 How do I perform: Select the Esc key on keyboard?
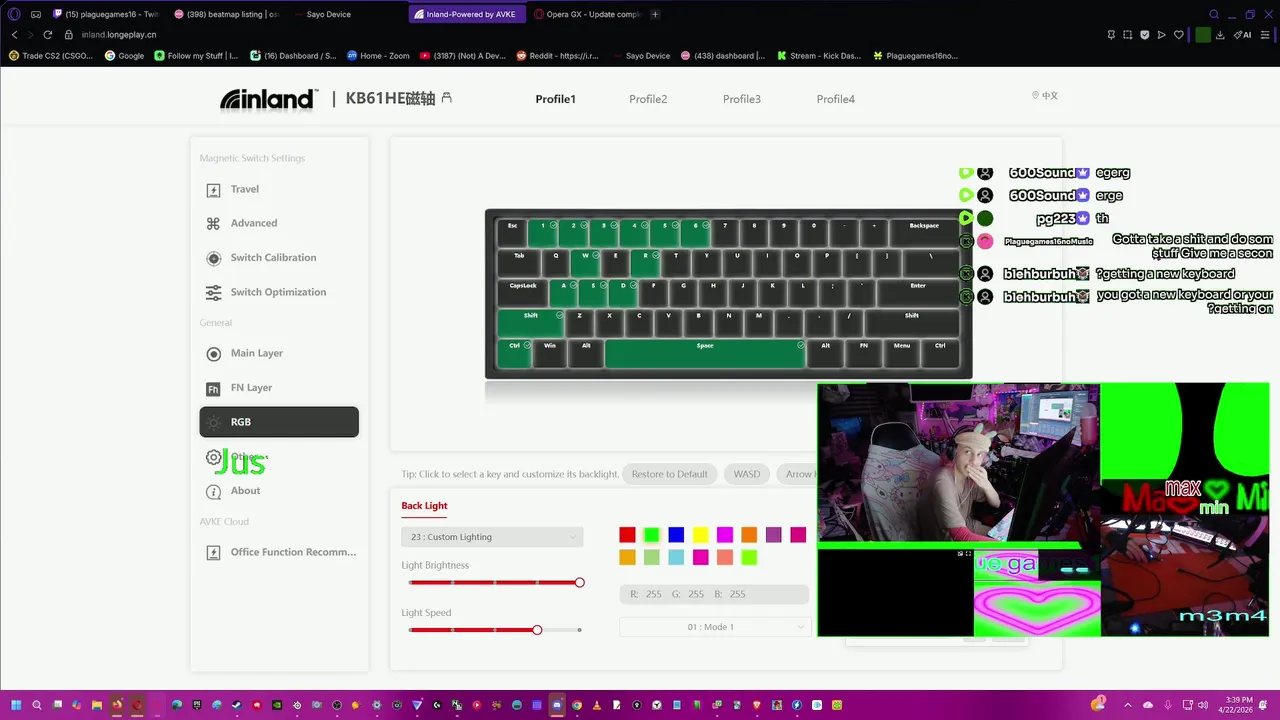(512, 232)
